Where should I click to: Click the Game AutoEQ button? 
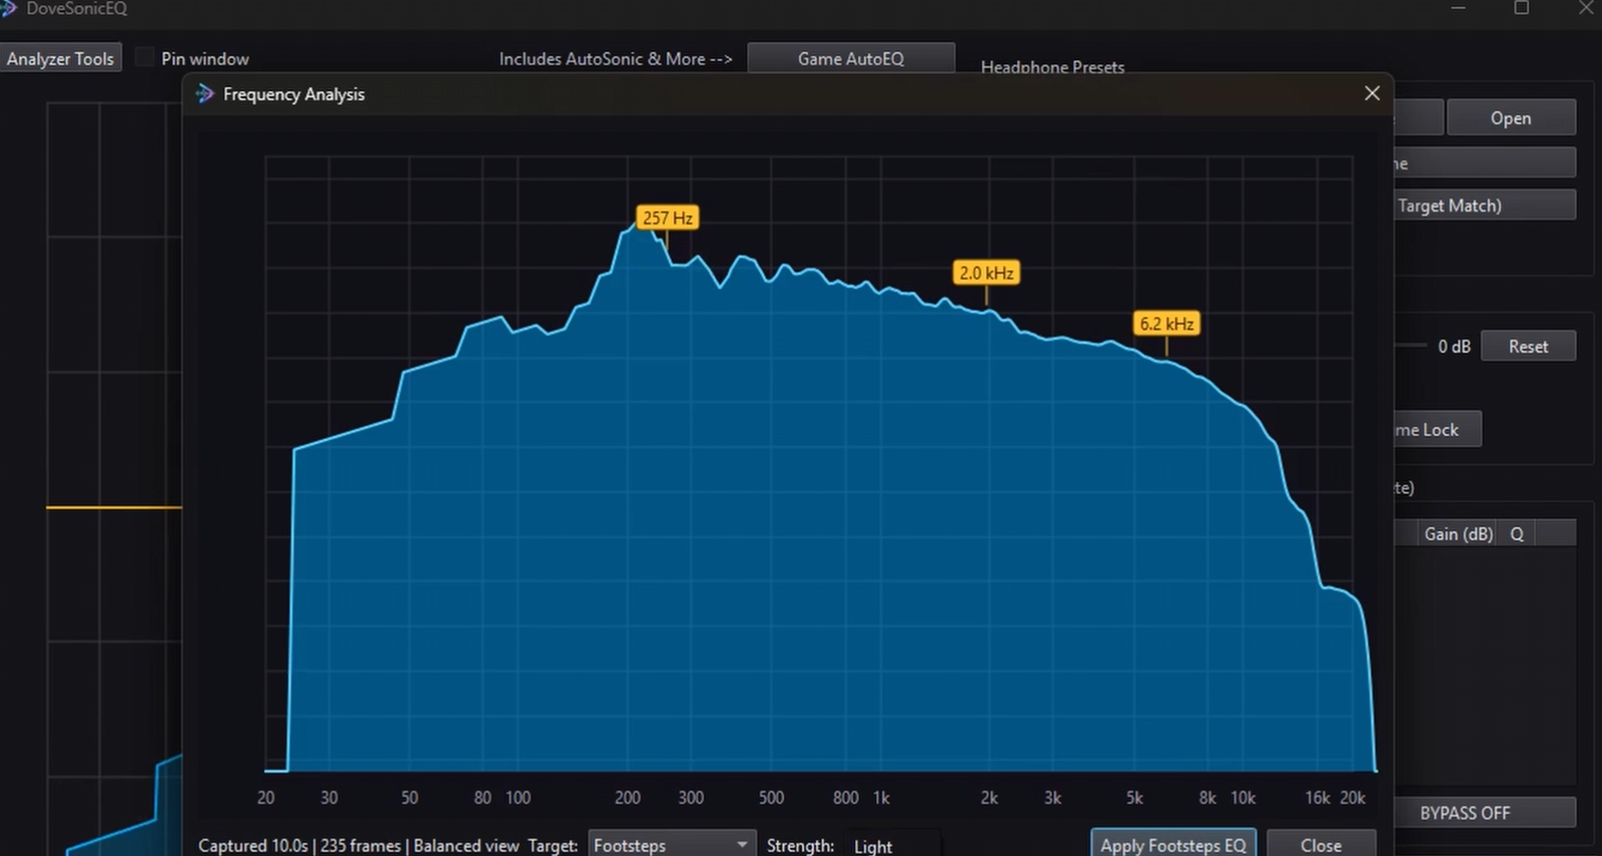coord(851,58)
